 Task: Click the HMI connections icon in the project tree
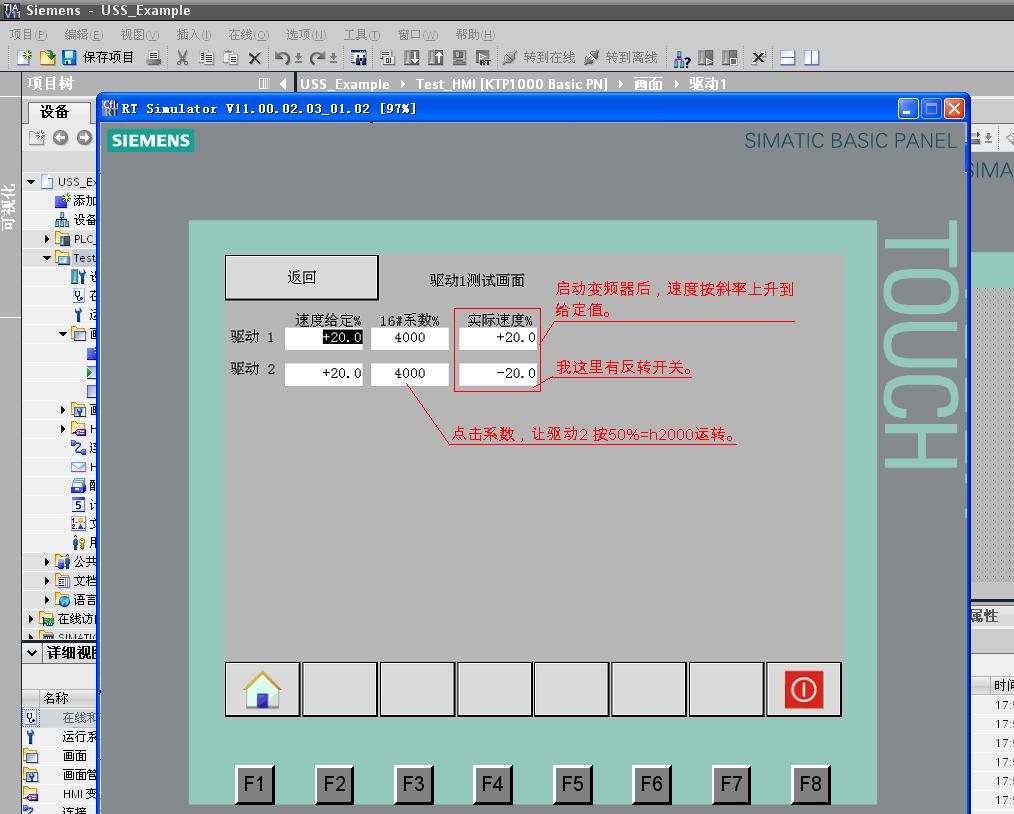point(78,447)
